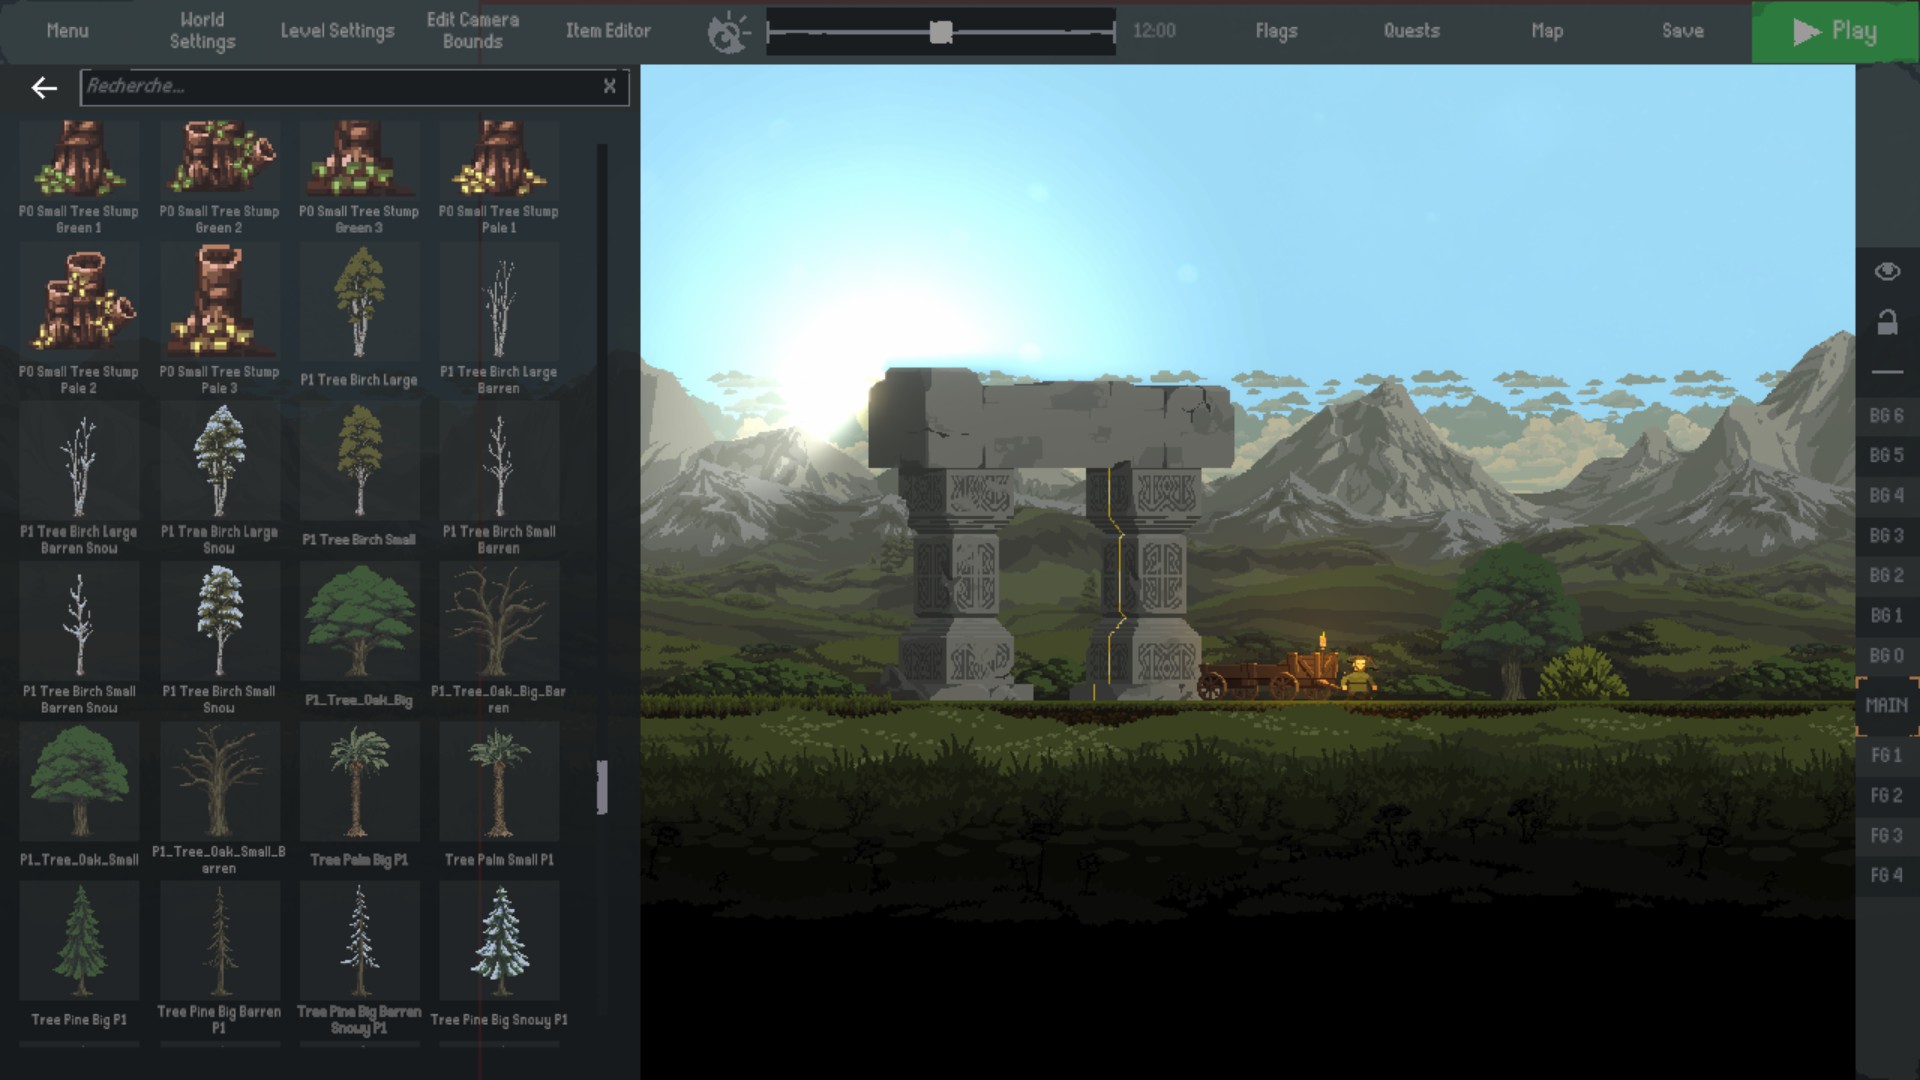Click the minus line above BG 6
Image resolution: width=1920 pixels, height=1080 pixels.
(1886, 372)
